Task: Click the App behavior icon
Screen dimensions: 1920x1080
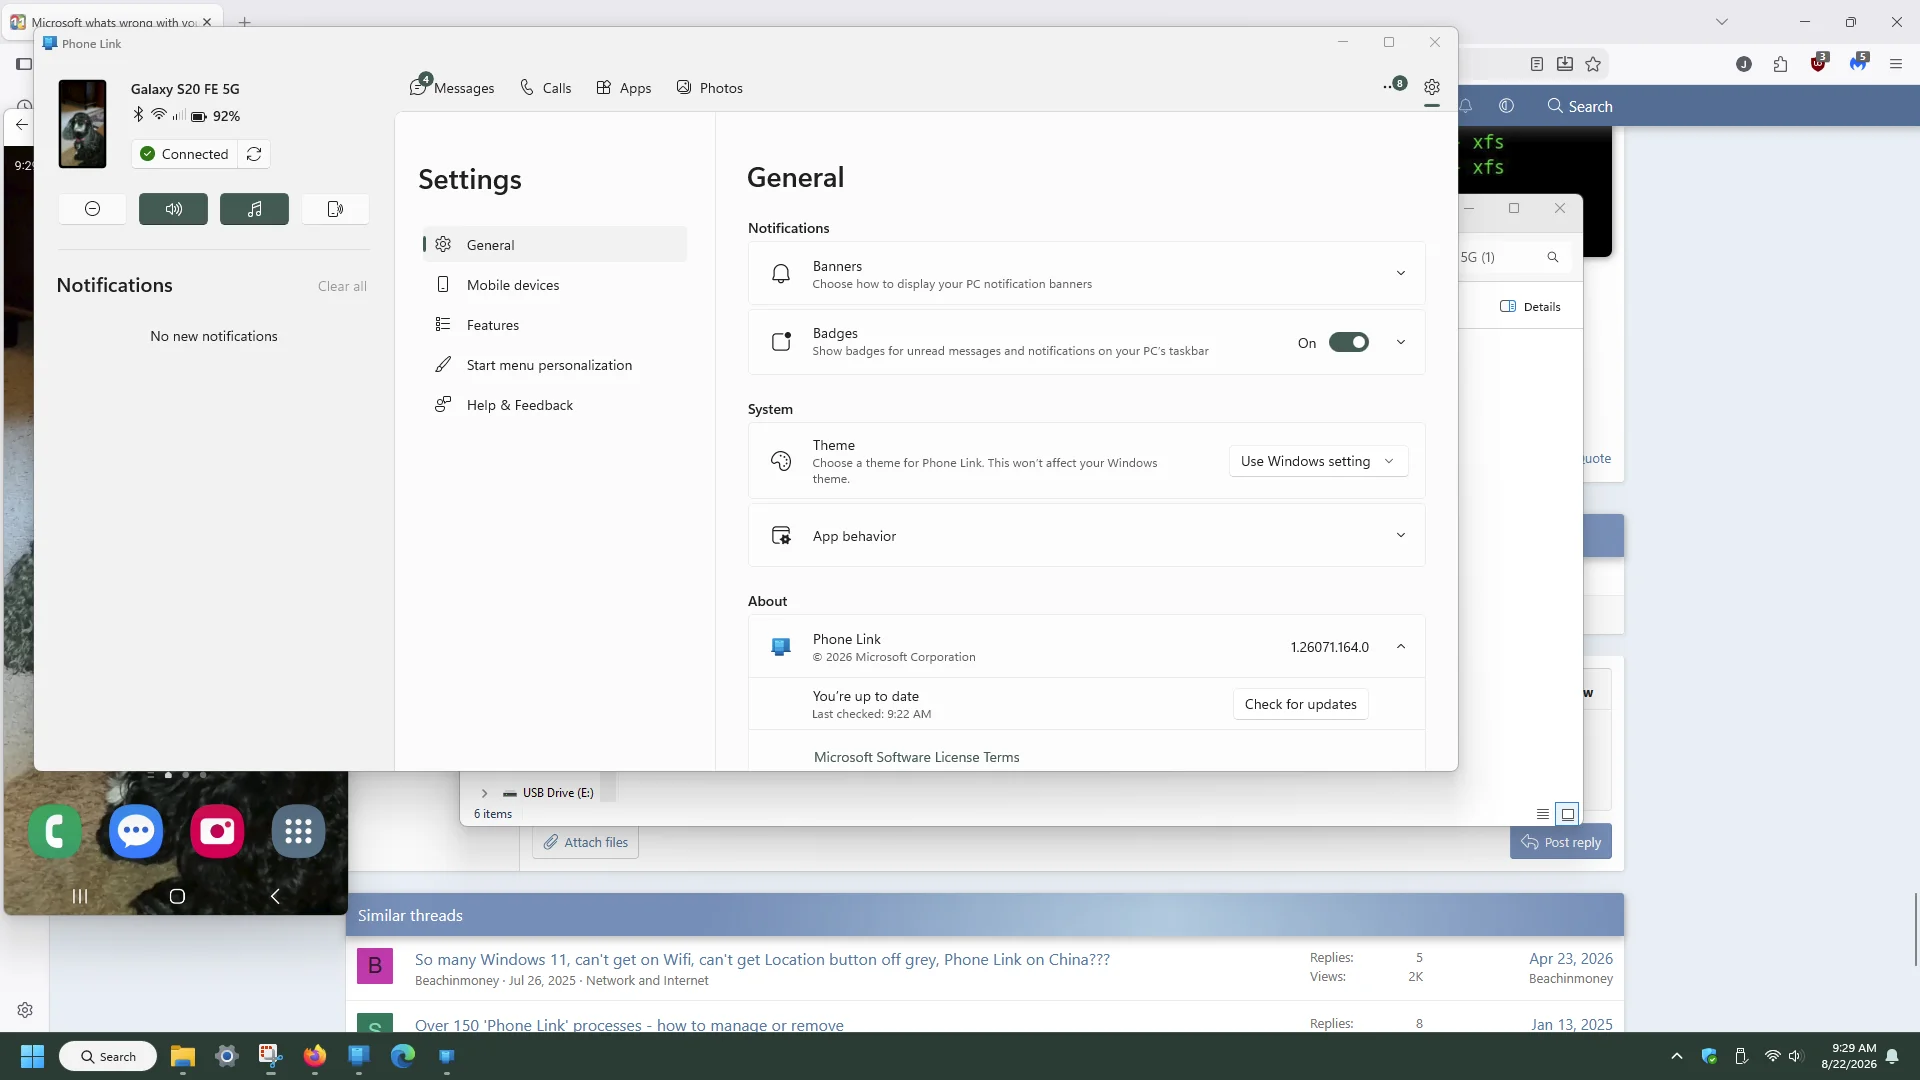Action: coord(781,536)
